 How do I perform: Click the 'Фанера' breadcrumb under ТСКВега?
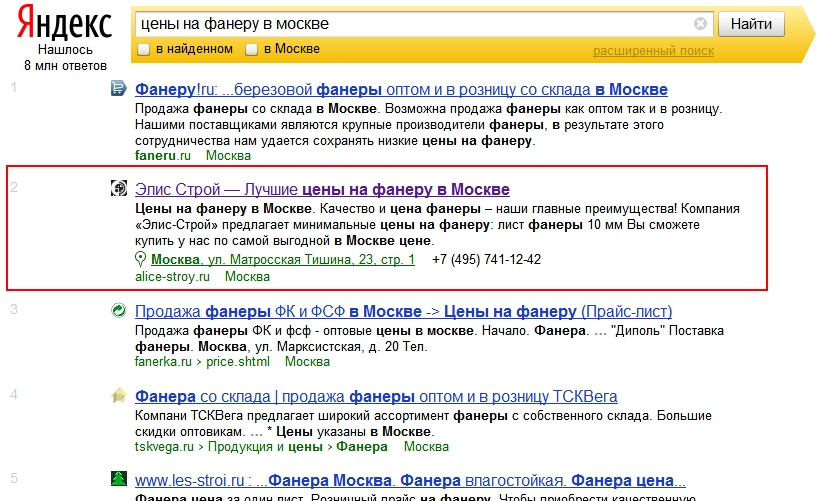click(361, 447)
